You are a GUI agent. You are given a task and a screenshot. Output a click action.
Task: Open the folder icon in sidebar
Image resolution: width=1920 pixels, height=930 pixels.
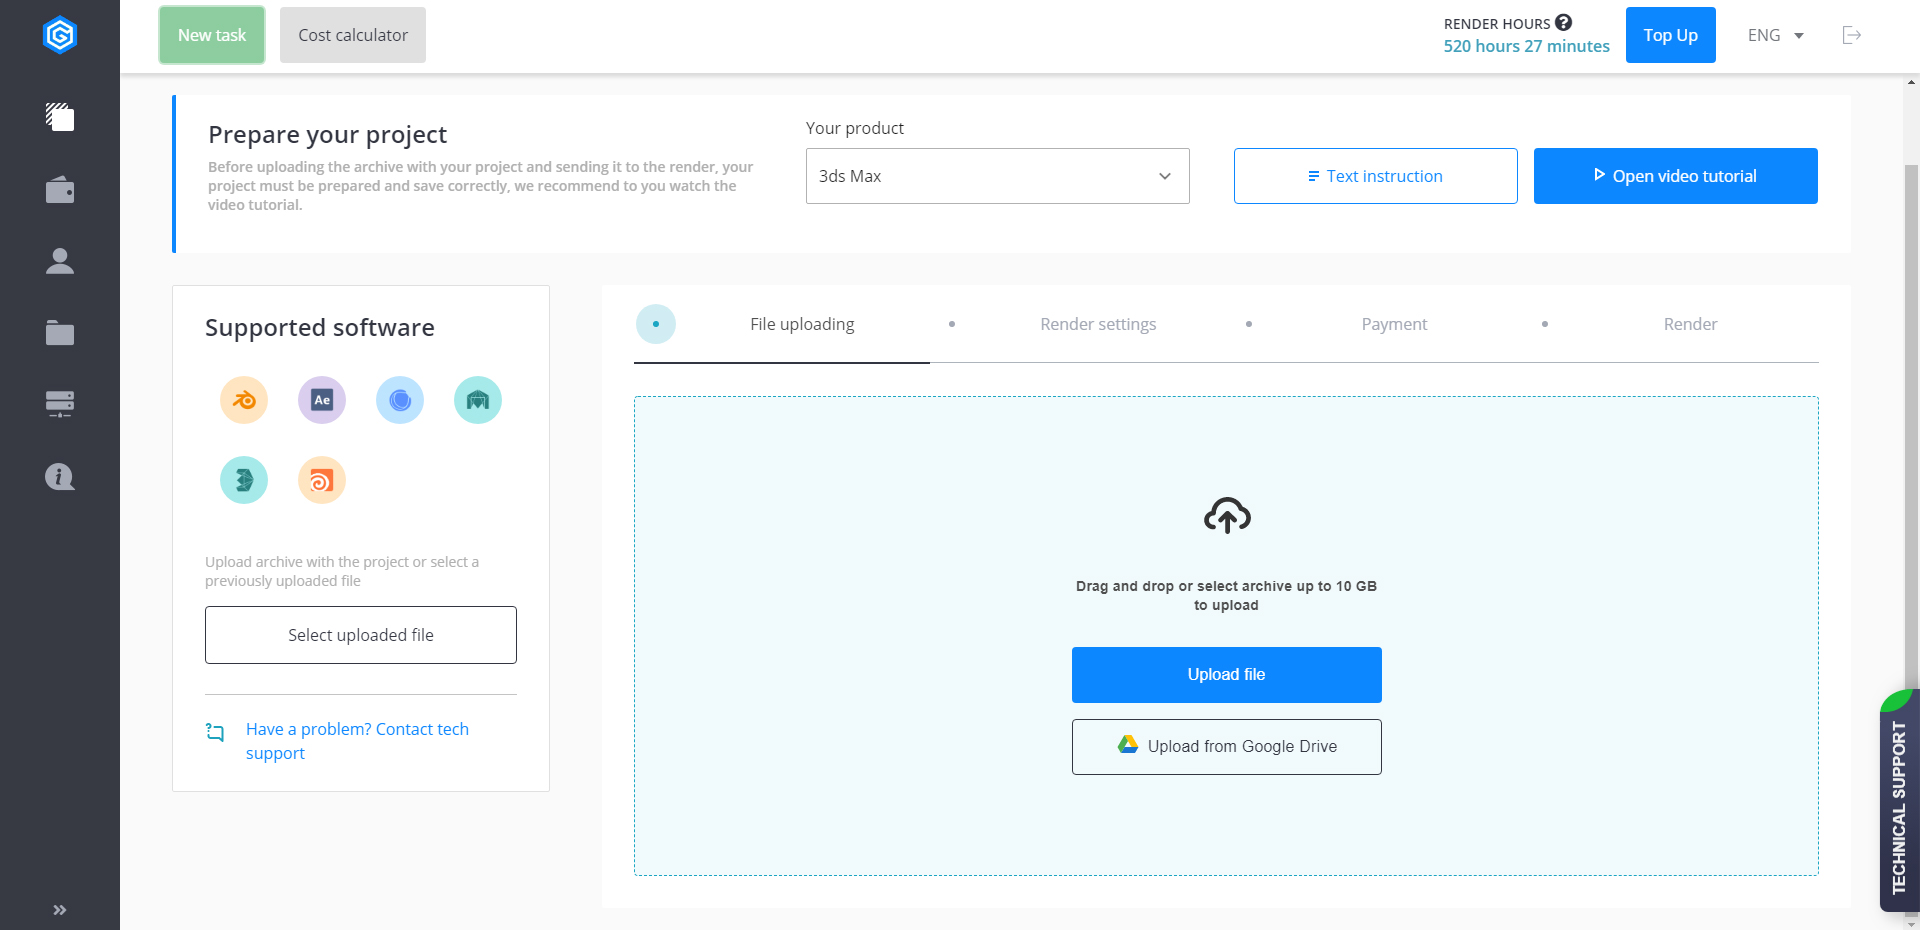60,333
